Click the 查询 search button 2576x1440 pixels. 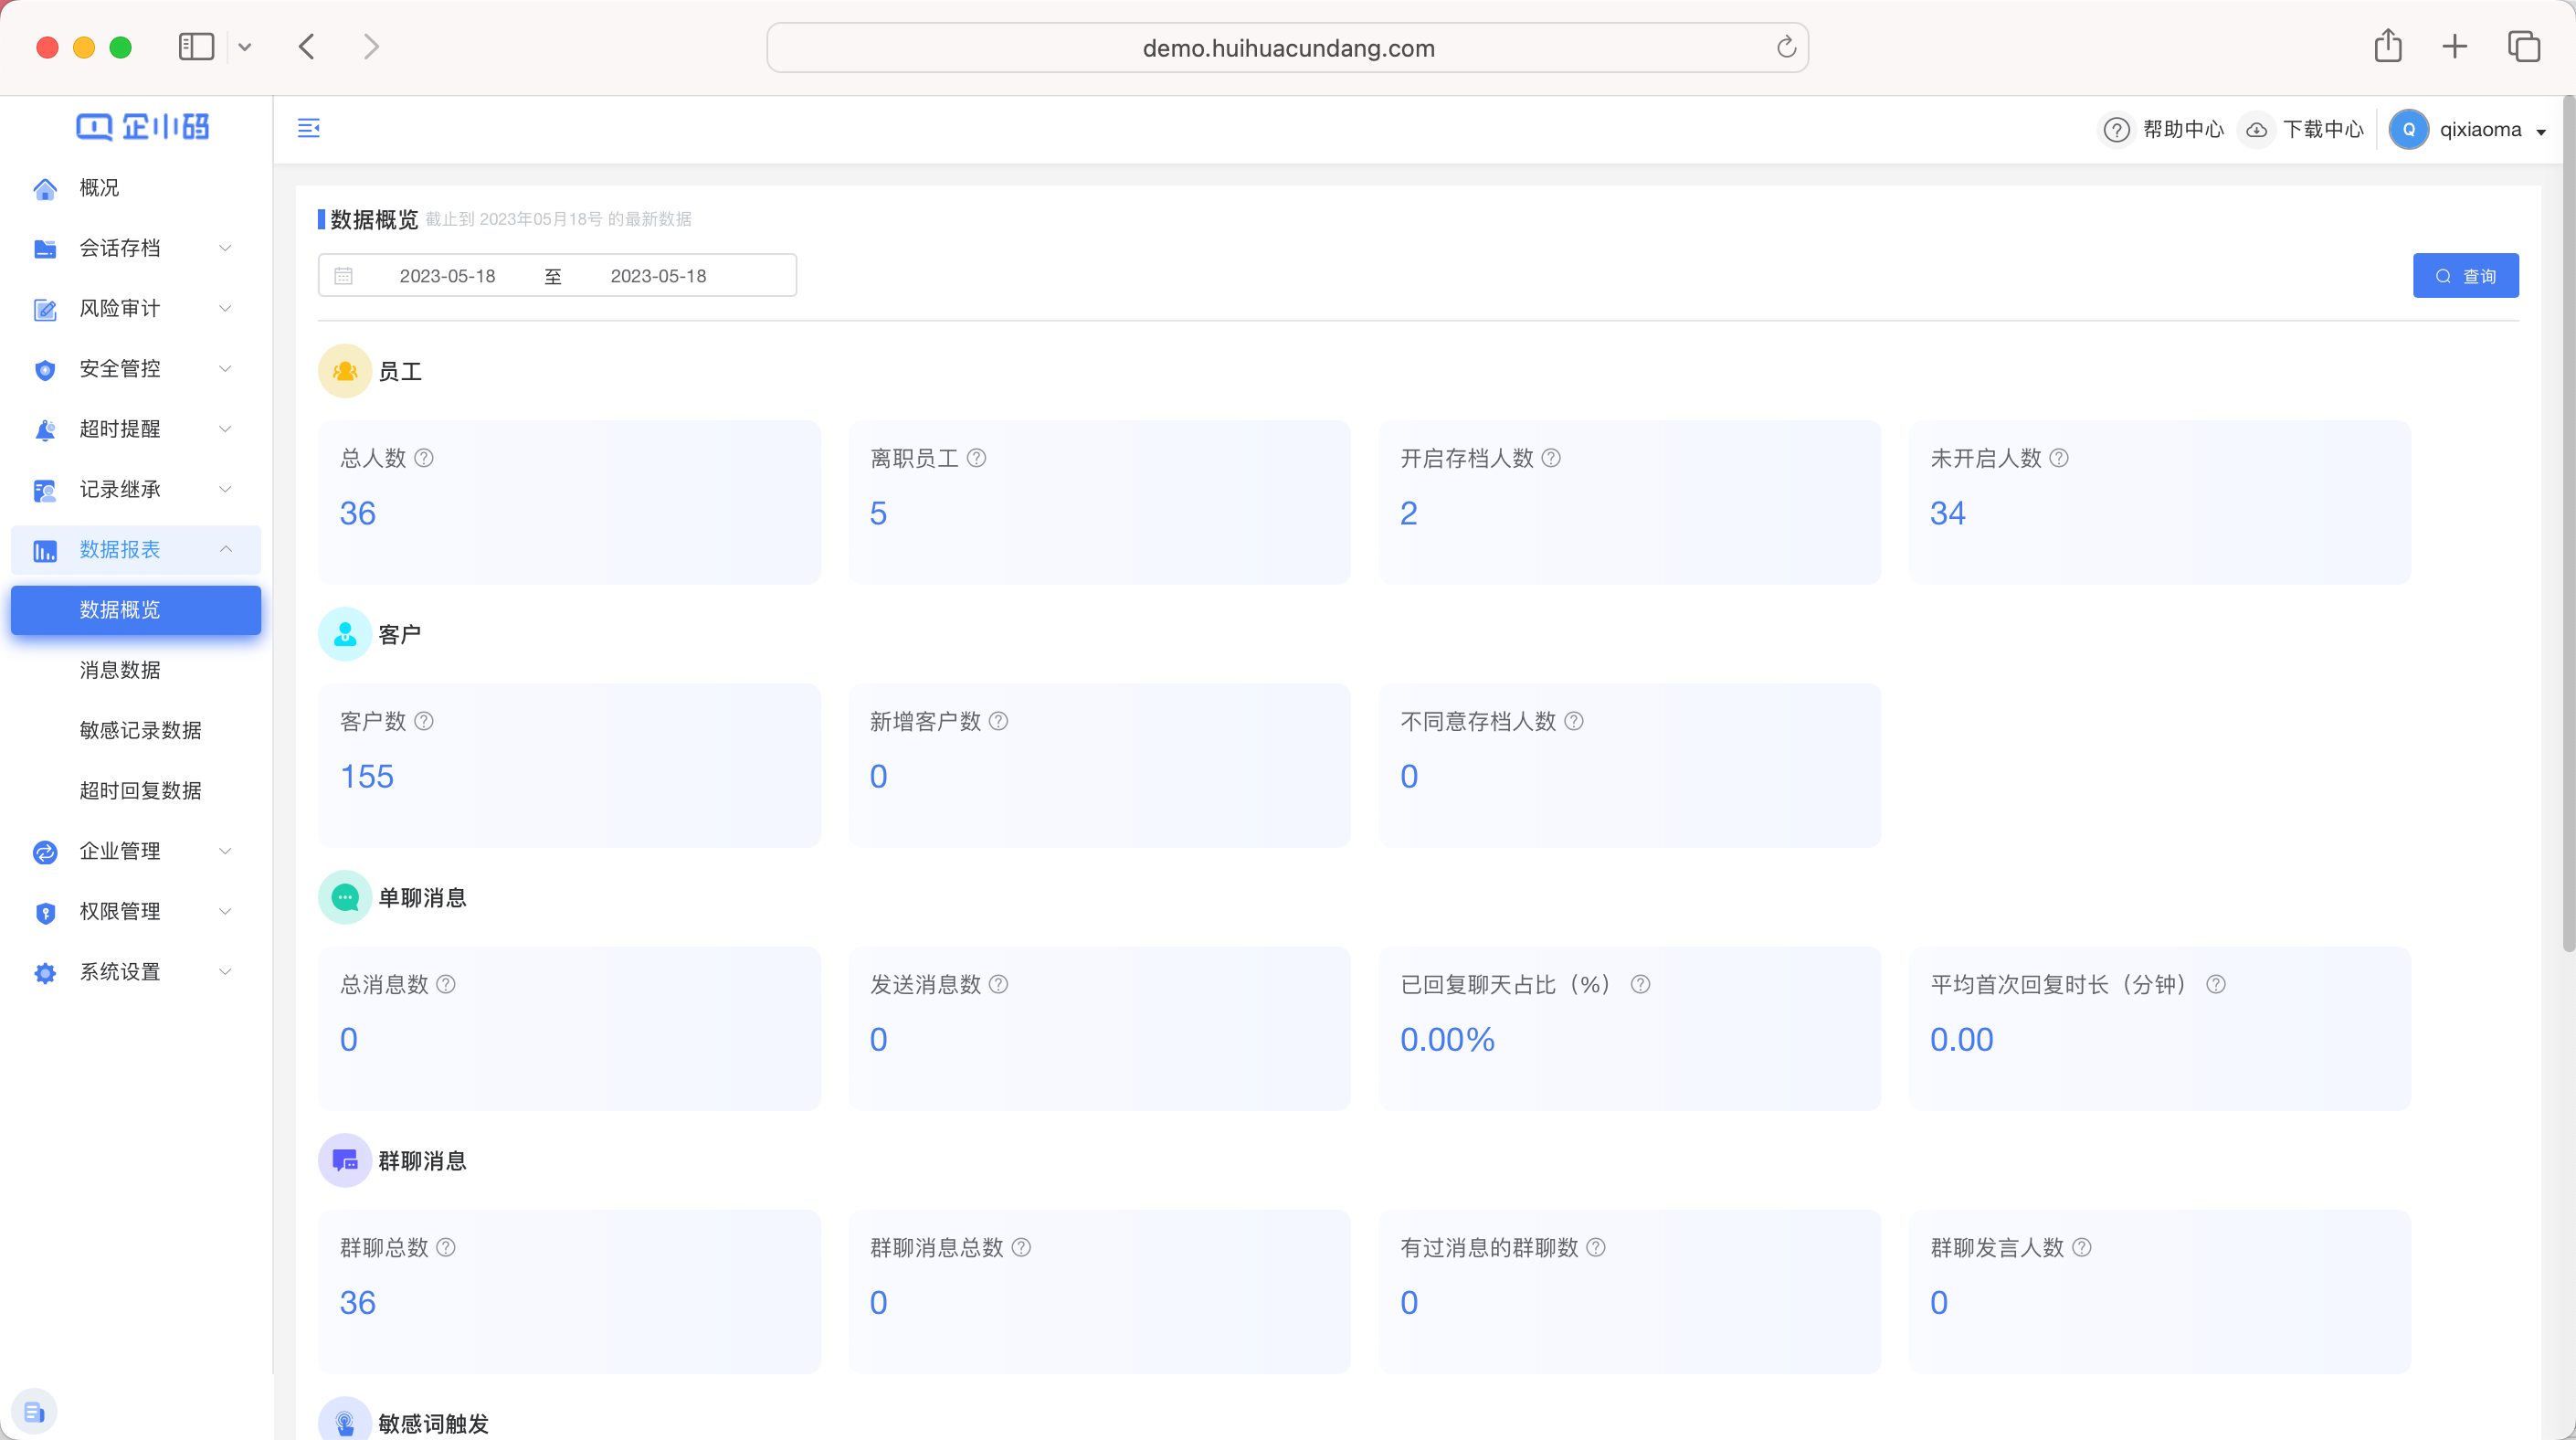[2465, 276]
